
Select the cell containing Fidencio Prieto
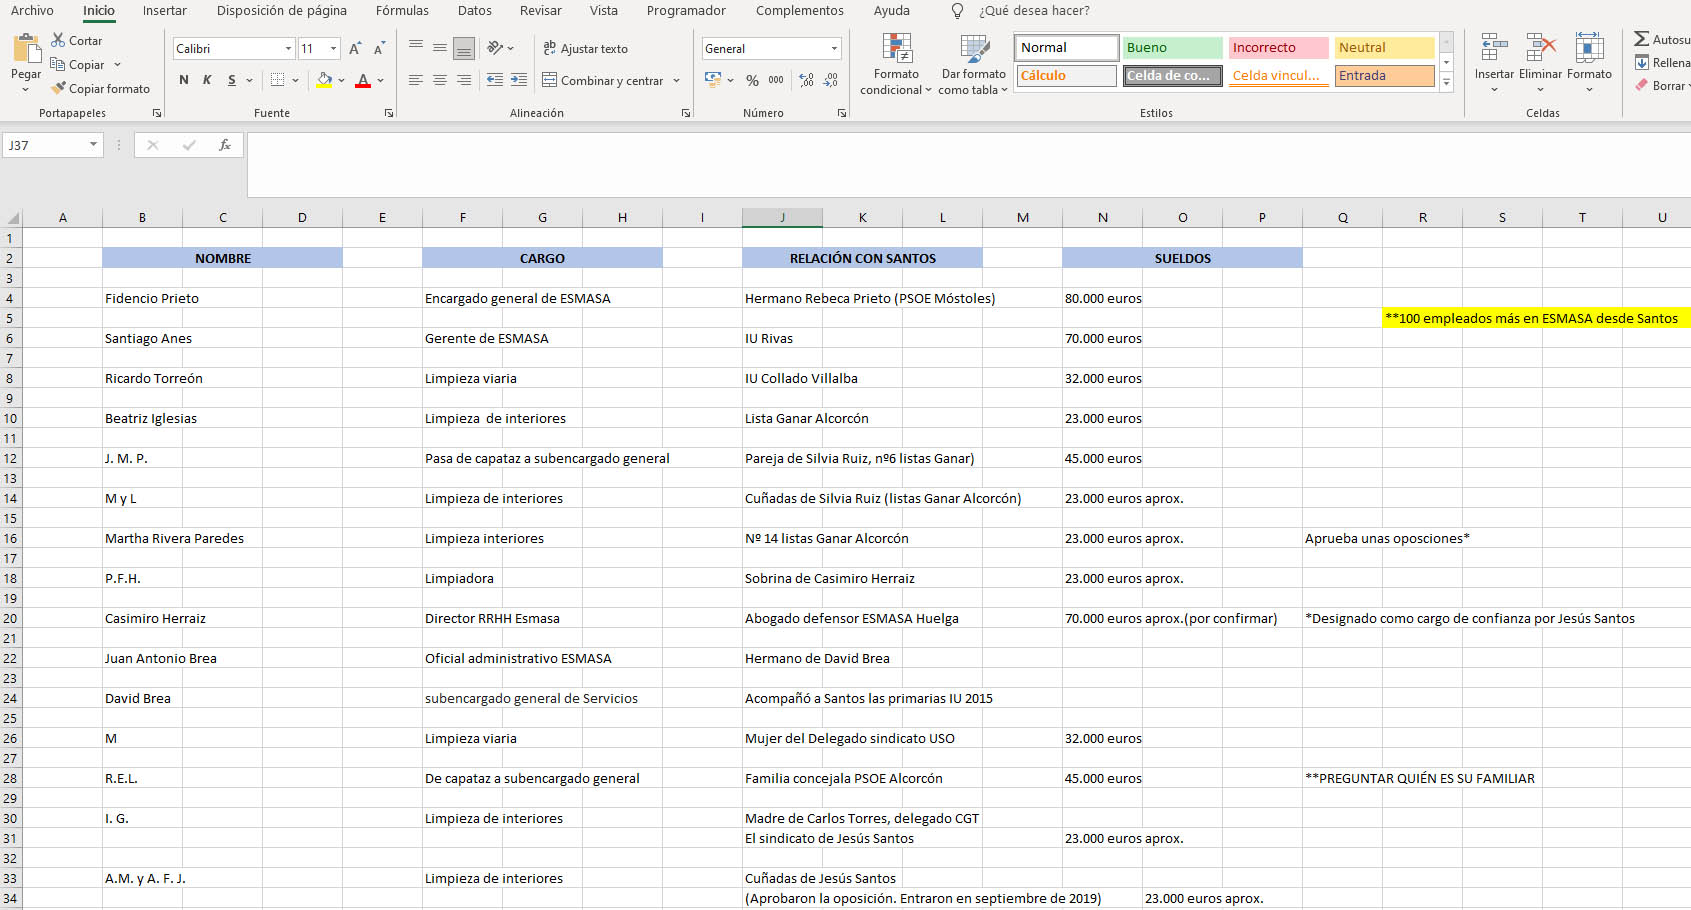click(x=152, y=298)
